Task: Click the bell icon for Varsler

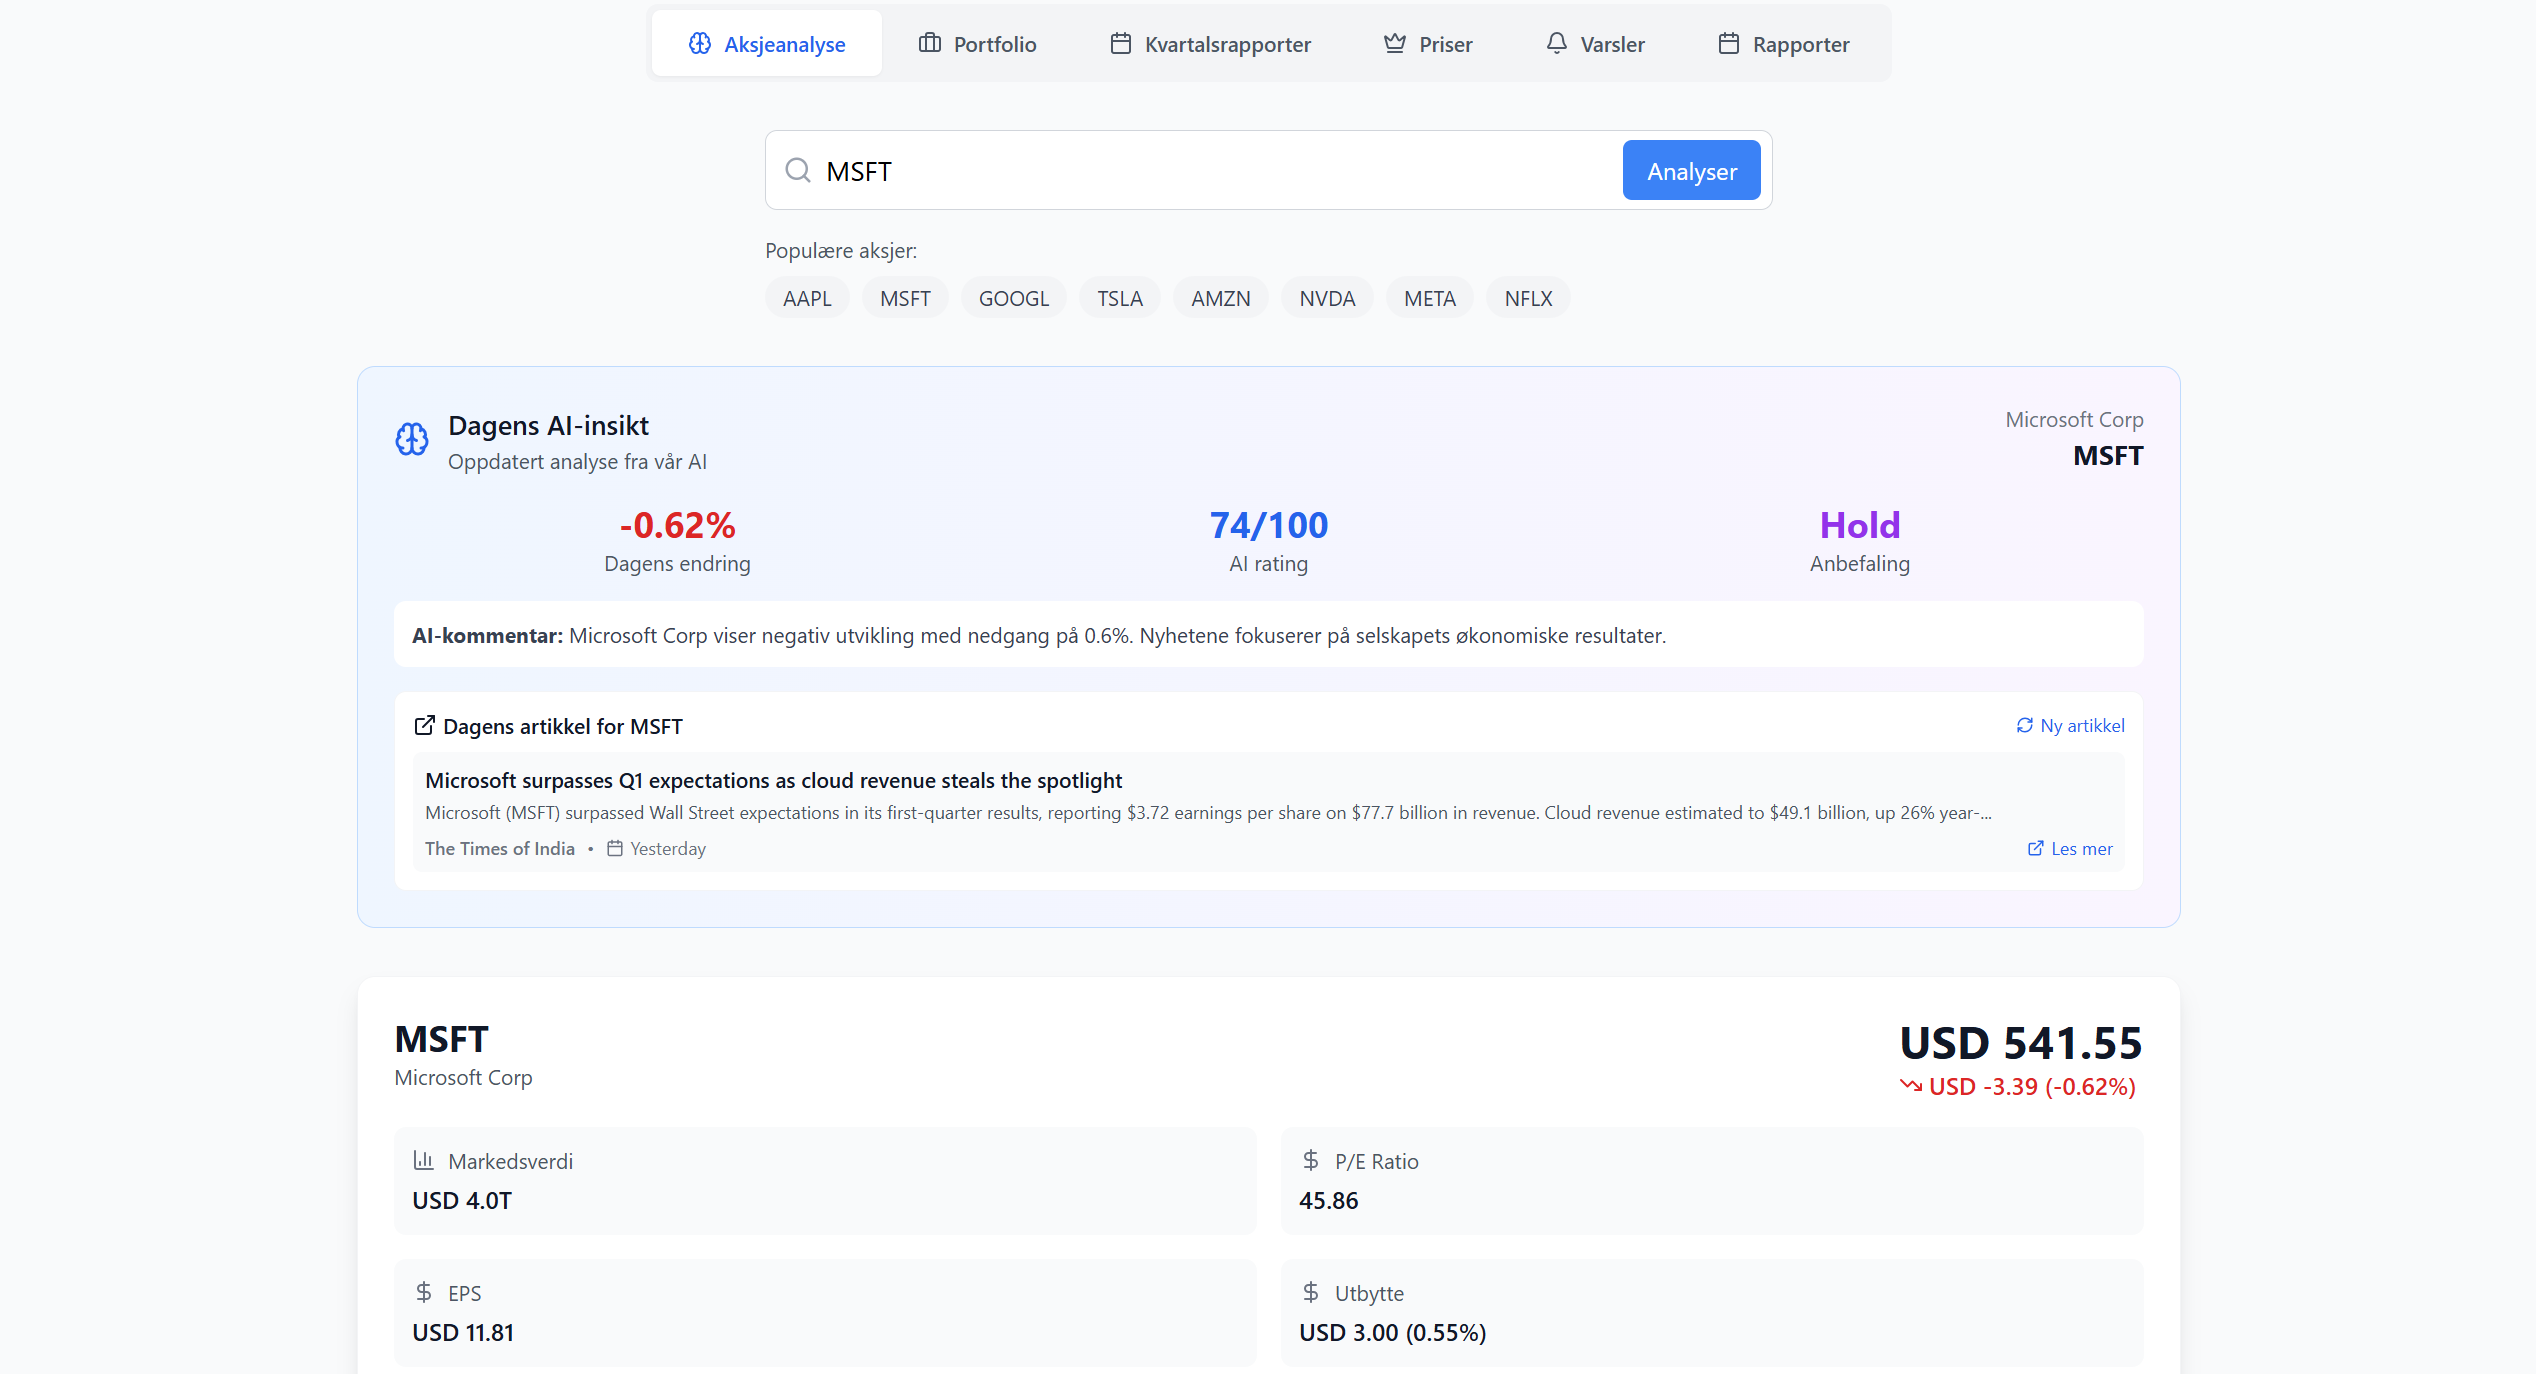Action: pyautogui.click(x=1556, y=43)
